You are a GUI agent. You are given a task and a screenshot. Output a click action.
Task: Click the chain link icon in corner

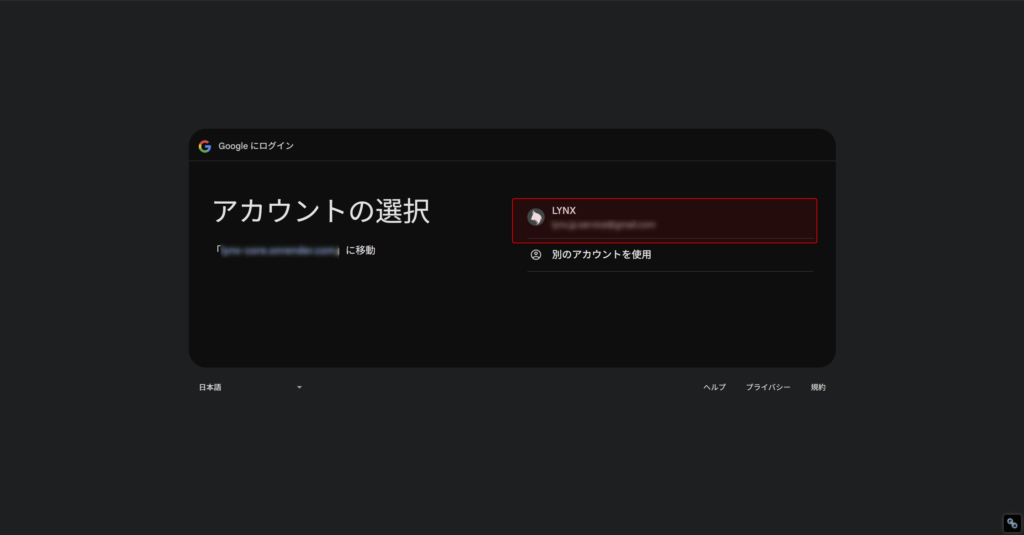coord(1011,523)
